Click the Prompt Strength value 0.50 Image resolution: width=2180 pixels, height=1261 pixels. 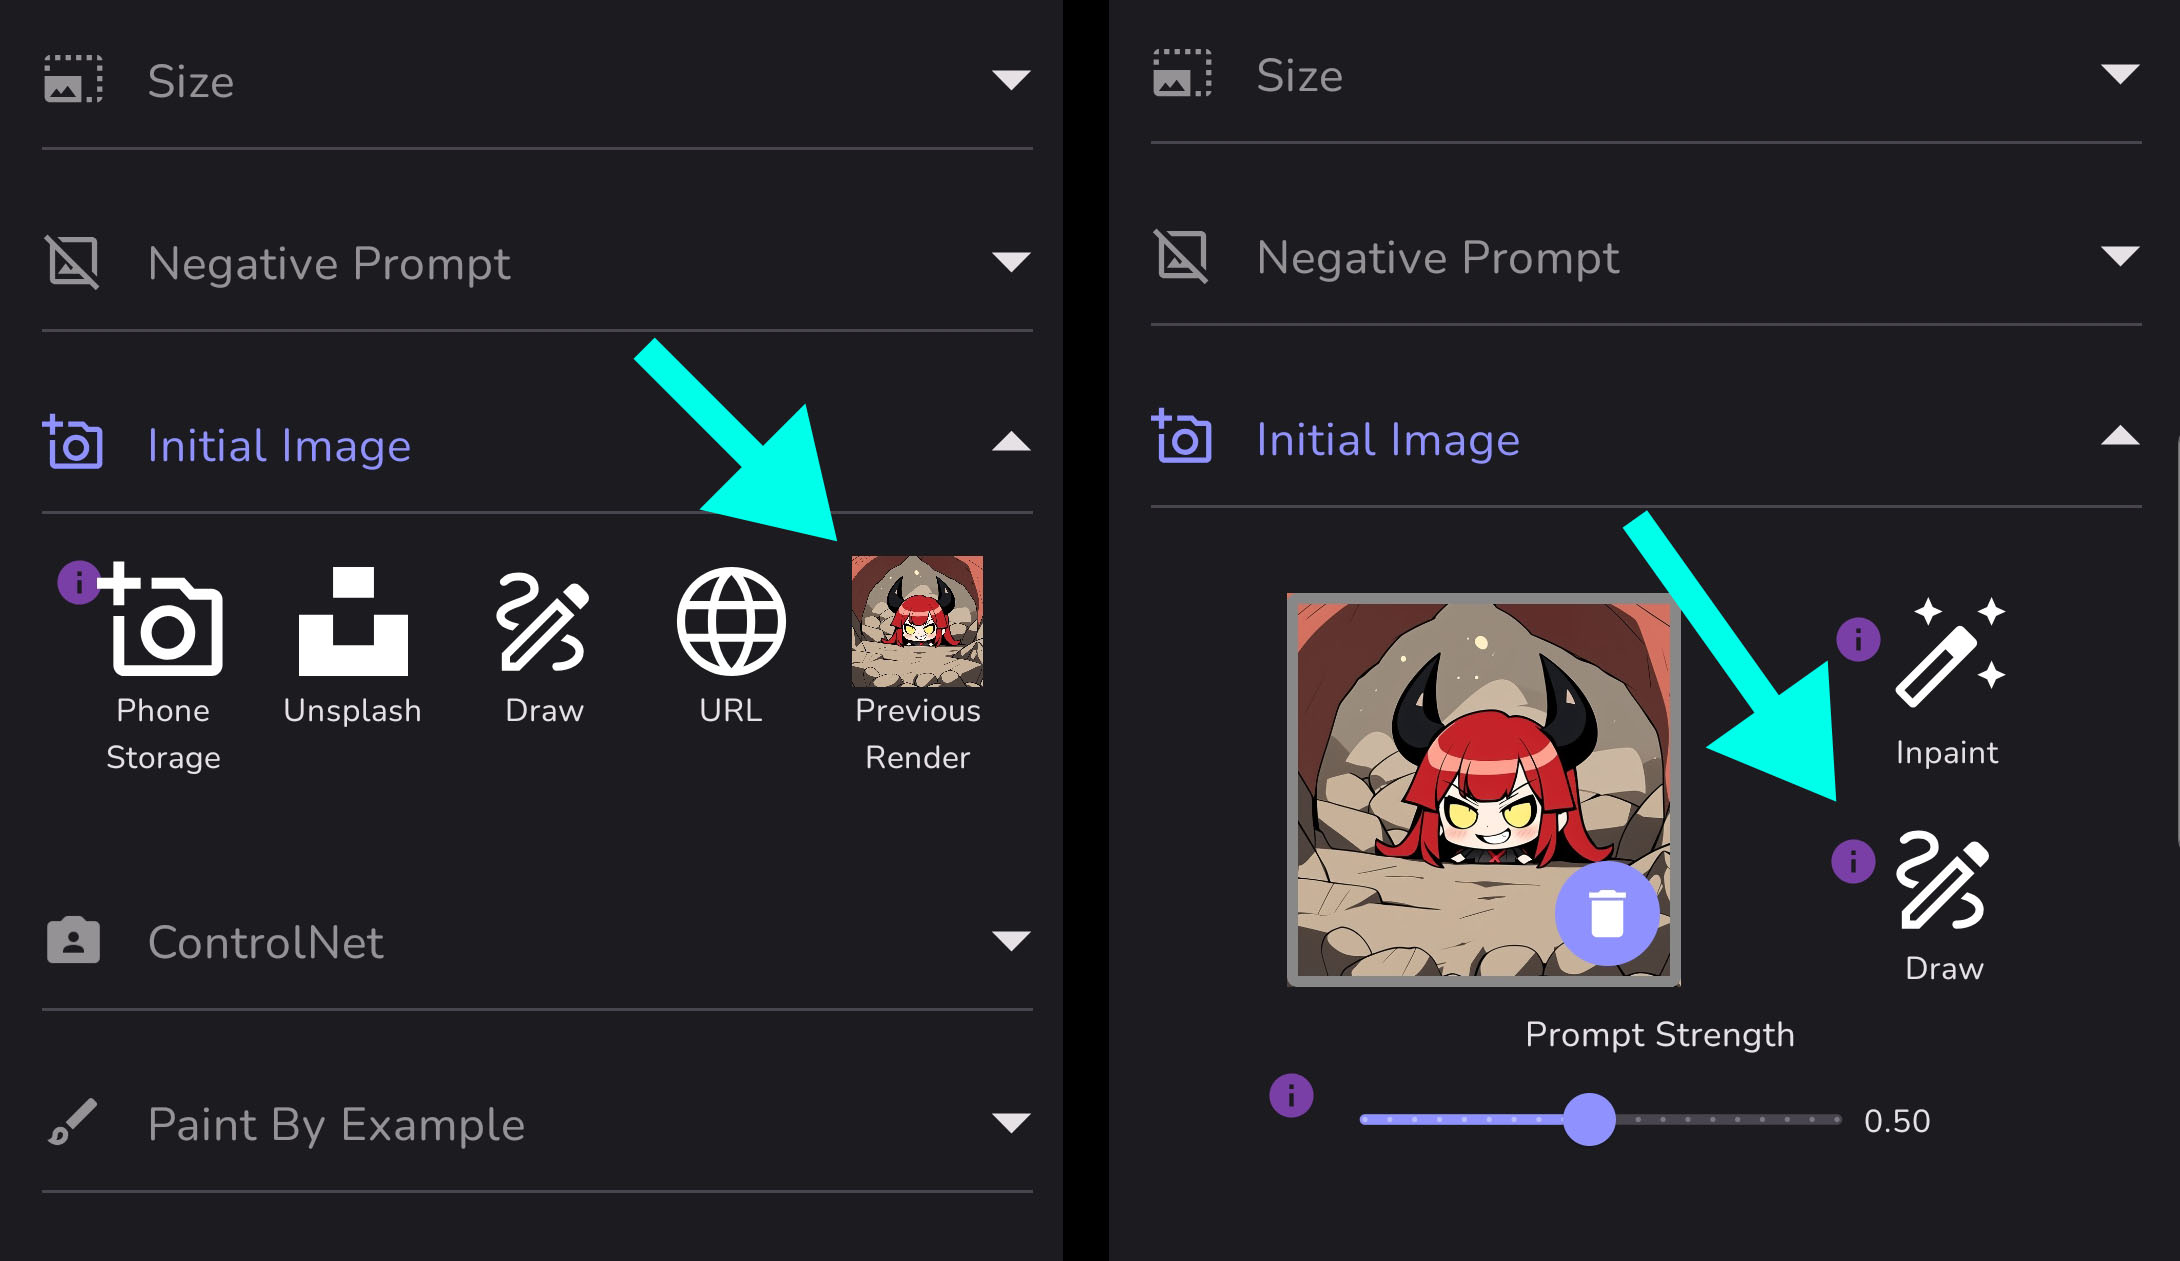tap(1897, 1121)
